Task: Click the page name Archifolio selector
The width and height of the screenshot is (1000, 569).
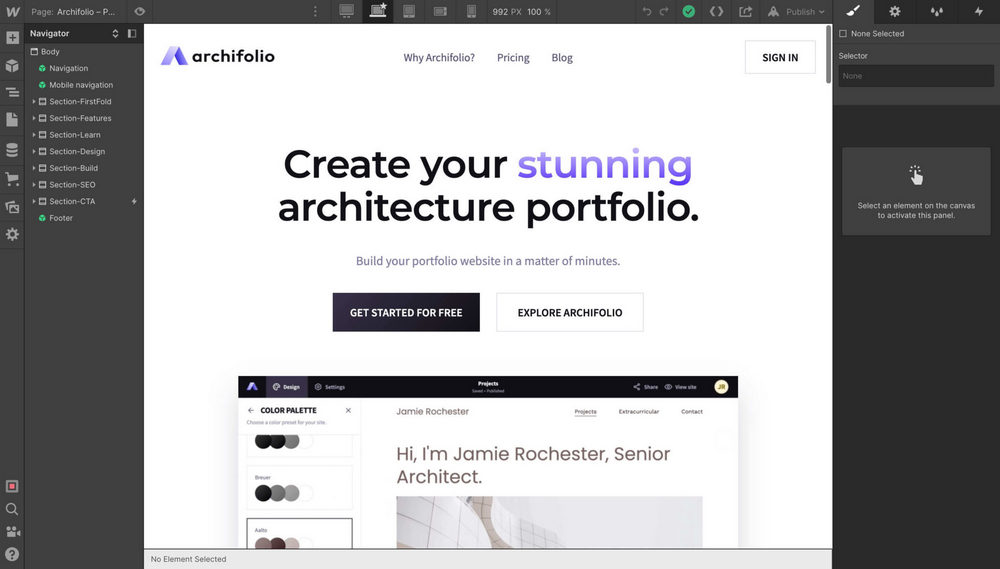Action: (73, 11)
